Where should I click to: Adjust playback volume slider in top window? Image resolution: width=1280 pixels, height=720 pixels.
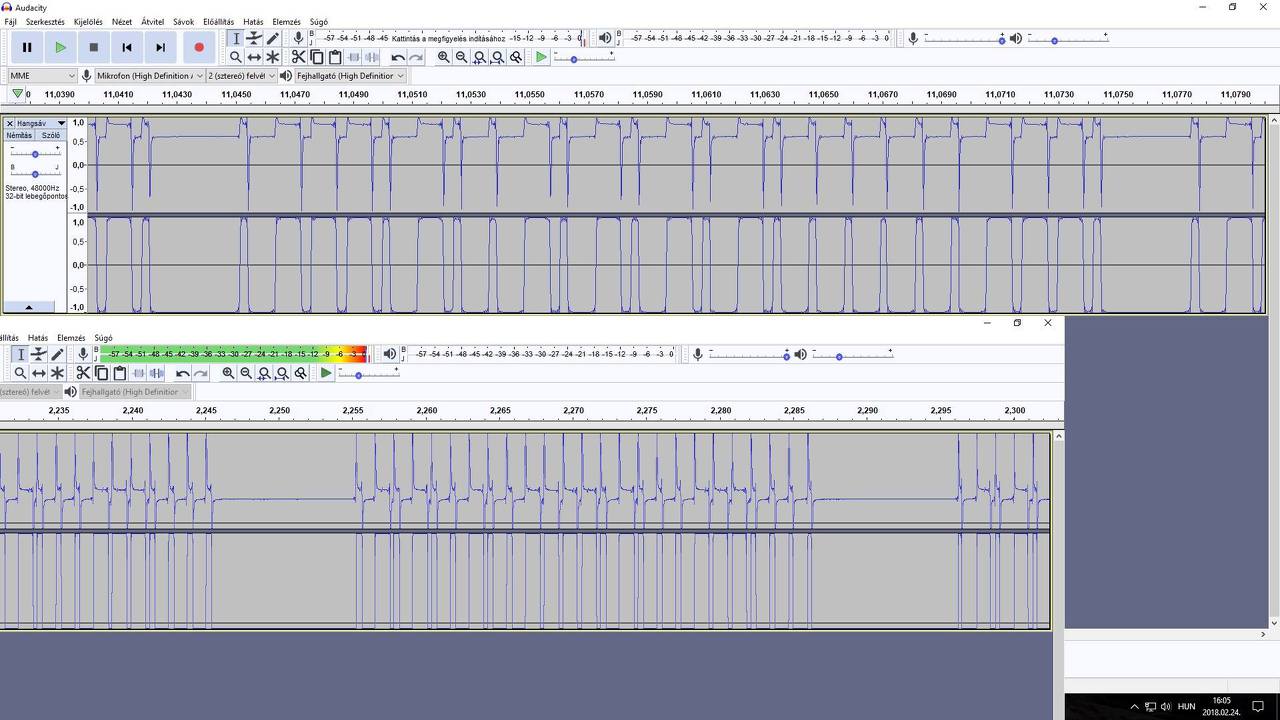[x=1066, y=39]
